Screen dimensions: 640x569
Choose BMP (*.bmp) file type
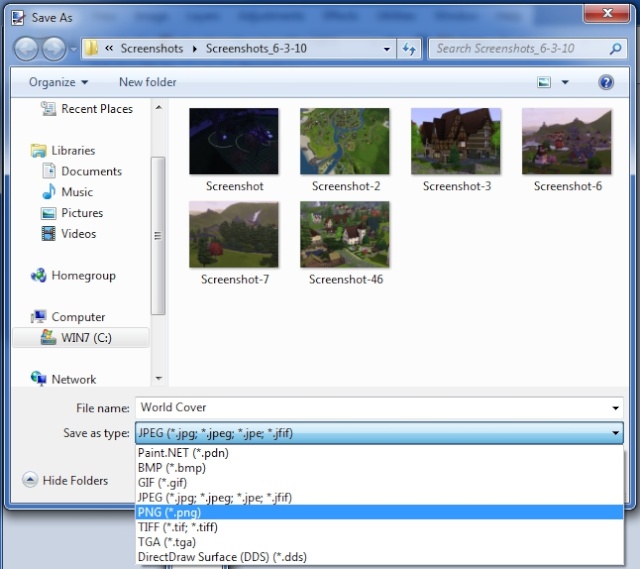[379, 468]
